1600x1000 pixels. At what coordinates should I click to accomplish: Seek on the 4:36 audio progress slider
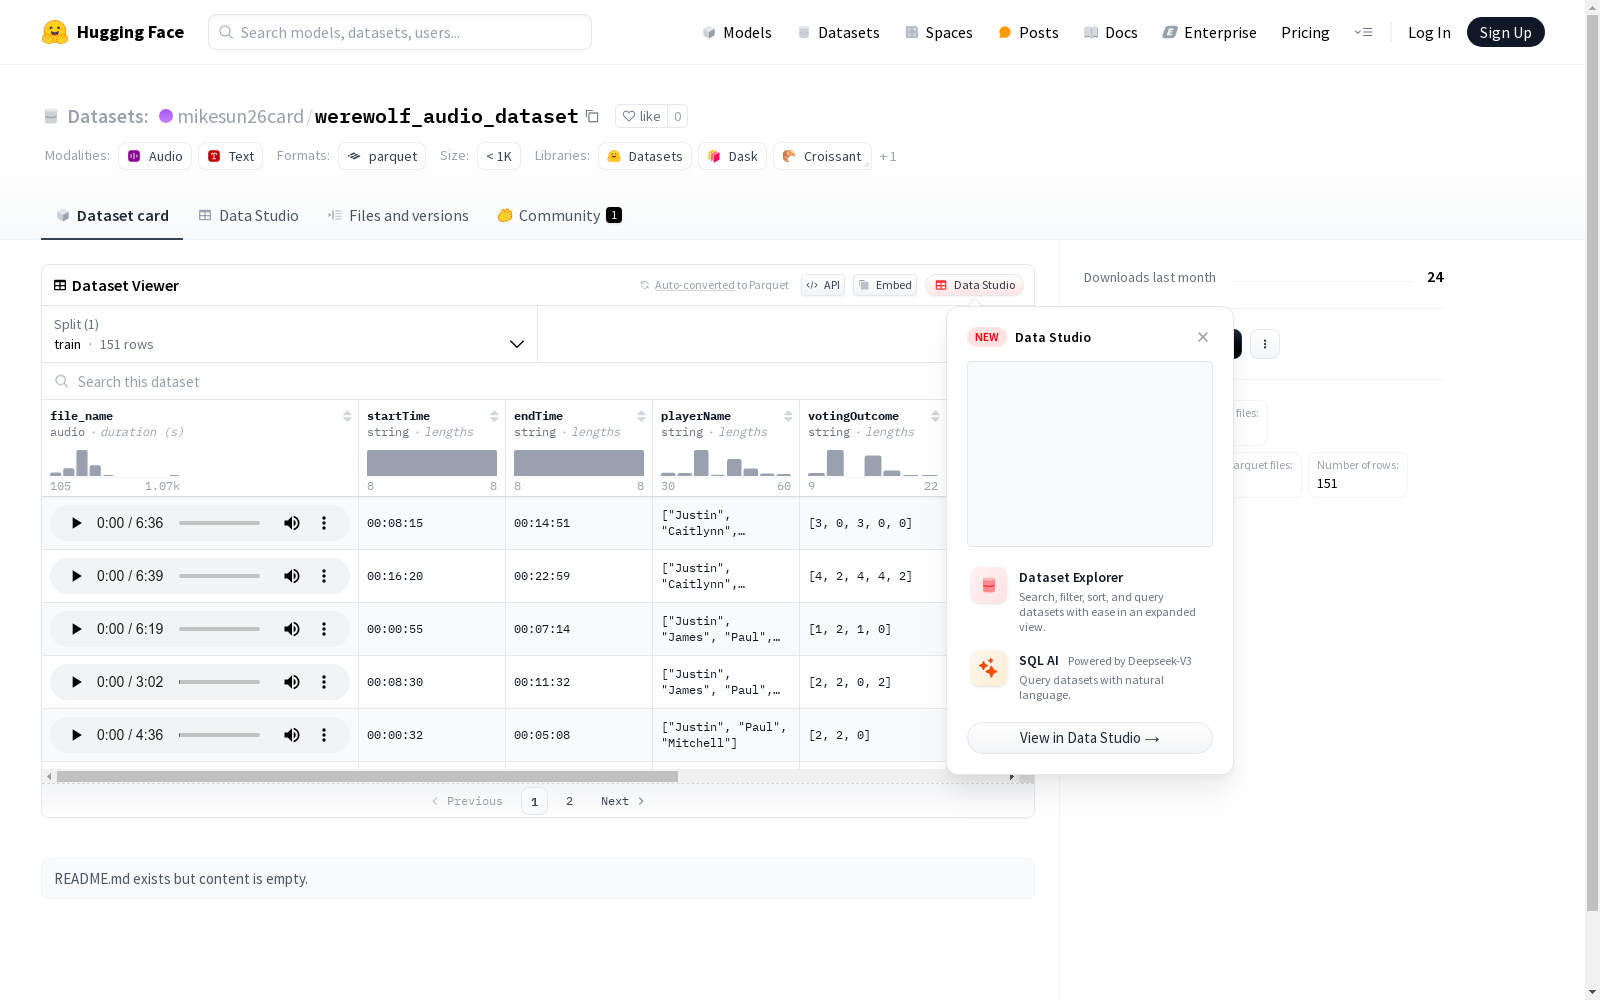point(220,735)
